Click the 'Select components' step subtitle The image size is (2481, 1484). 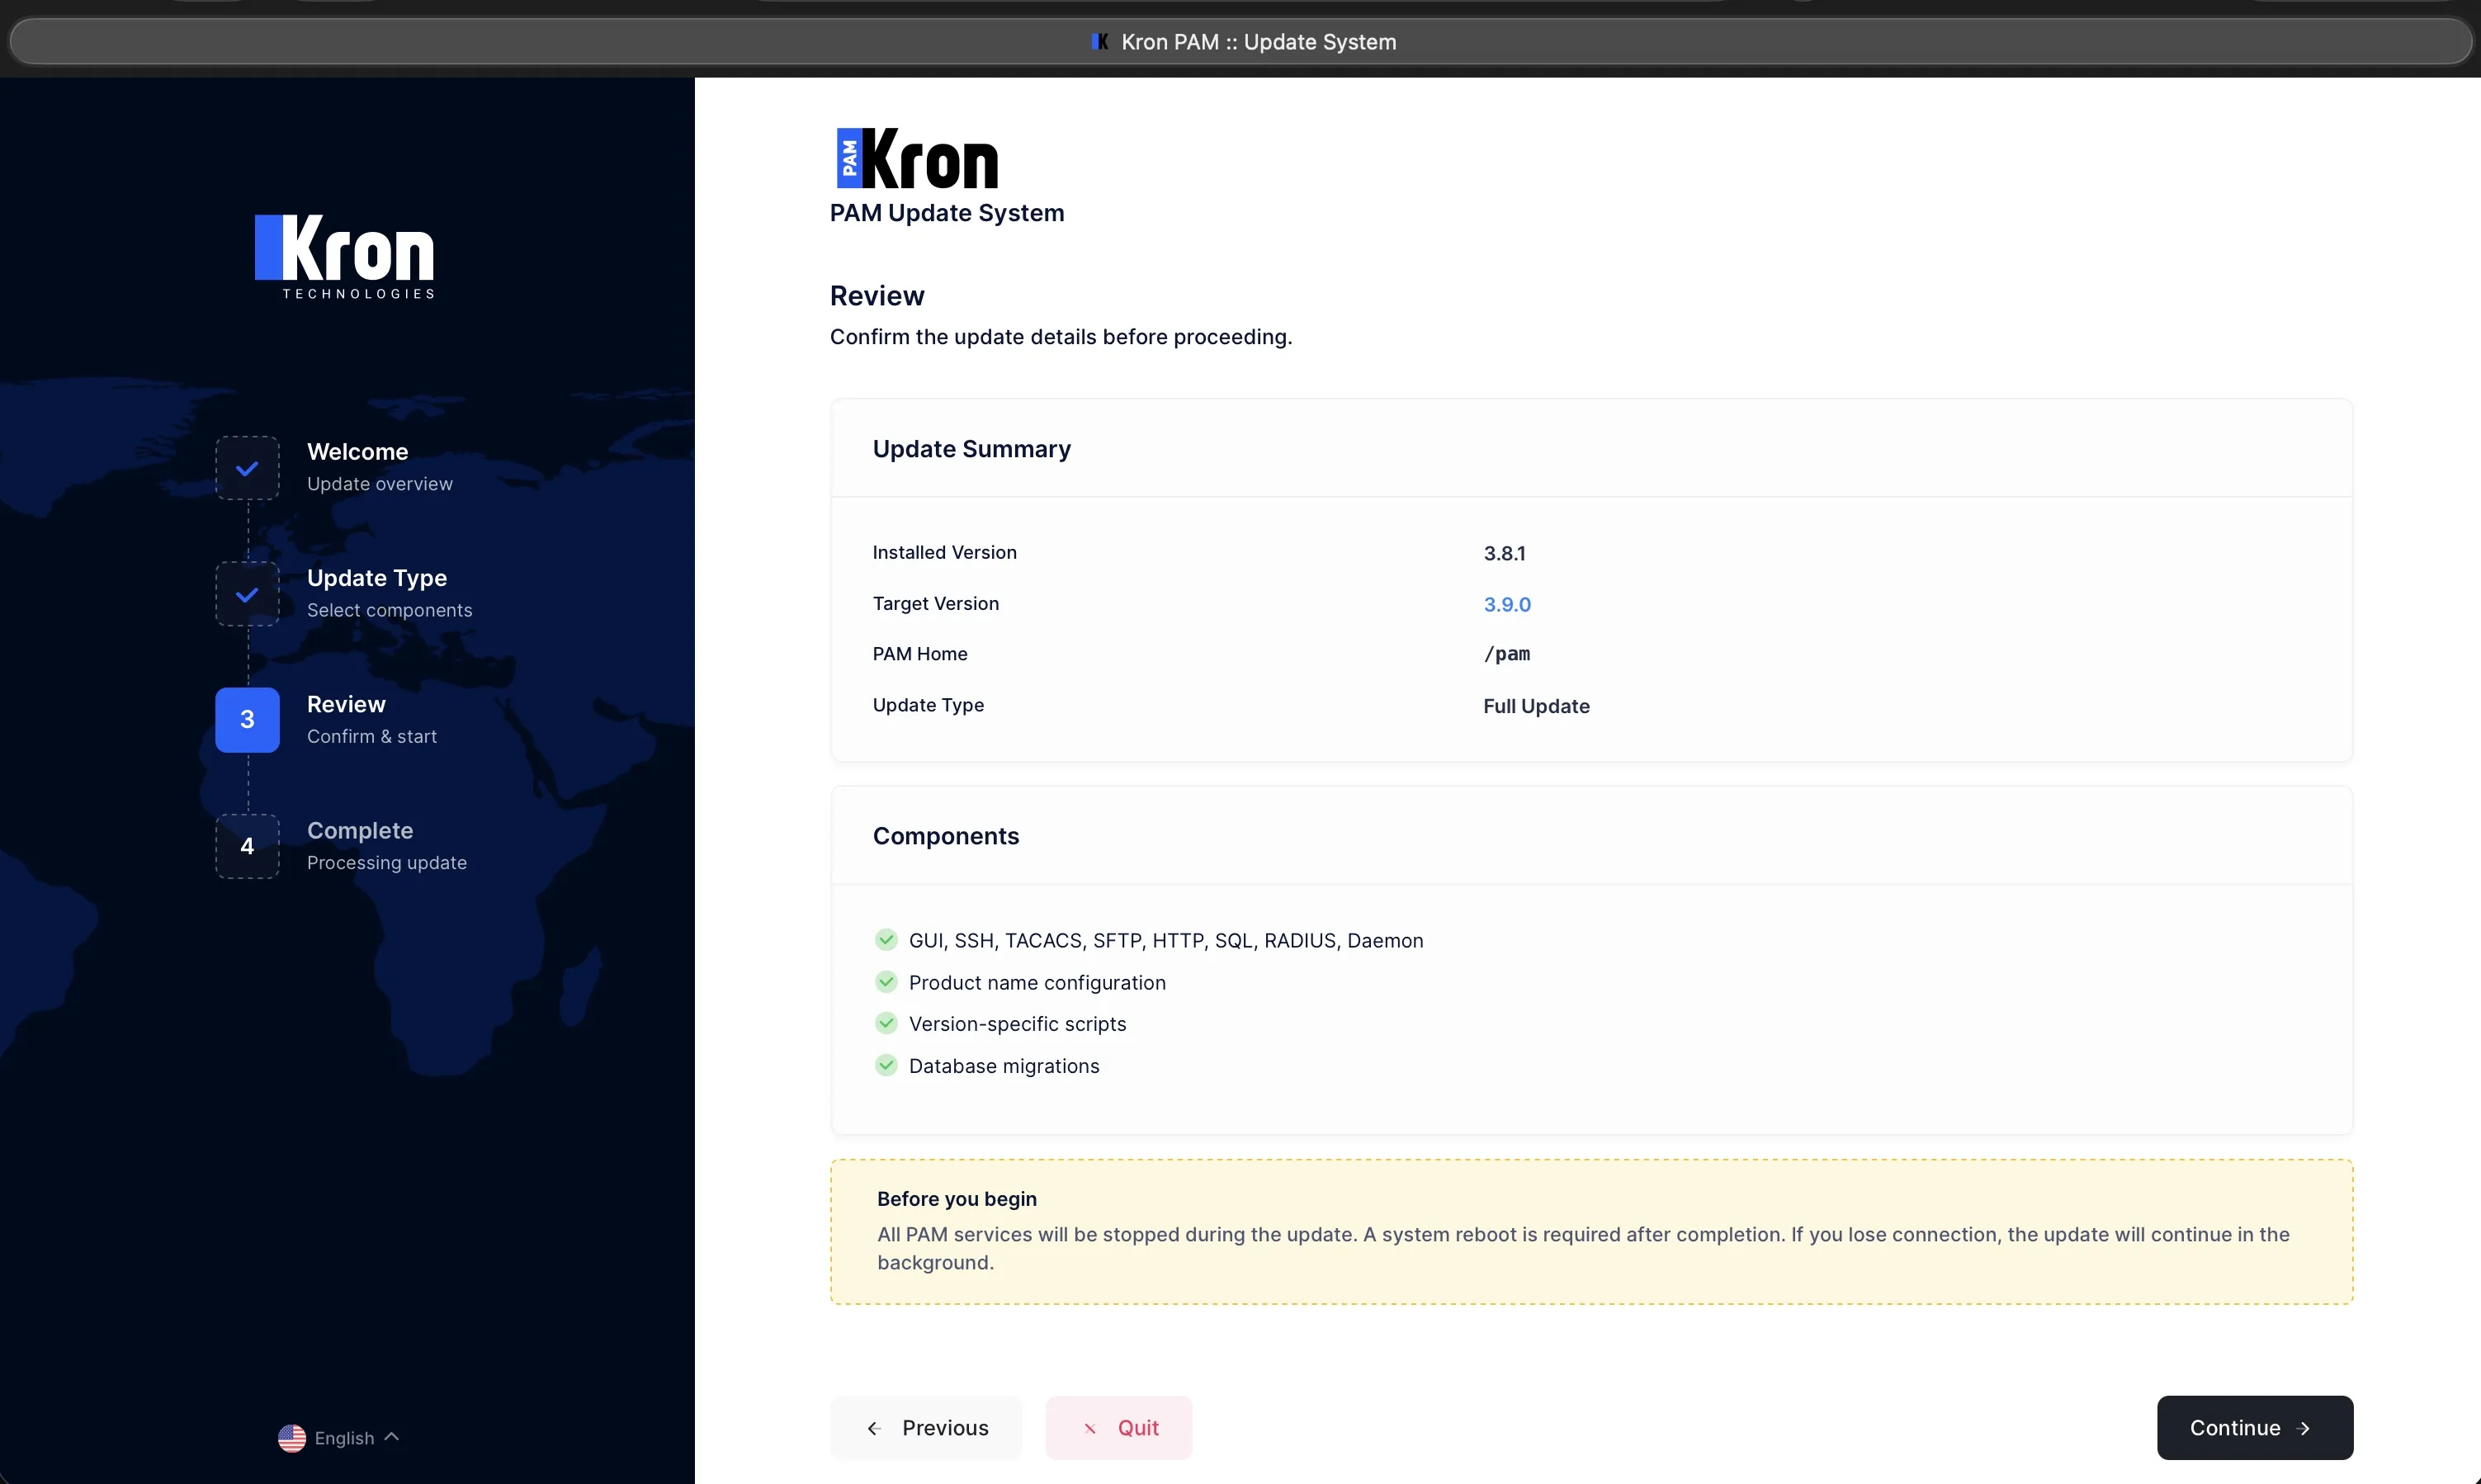[389, 610]
